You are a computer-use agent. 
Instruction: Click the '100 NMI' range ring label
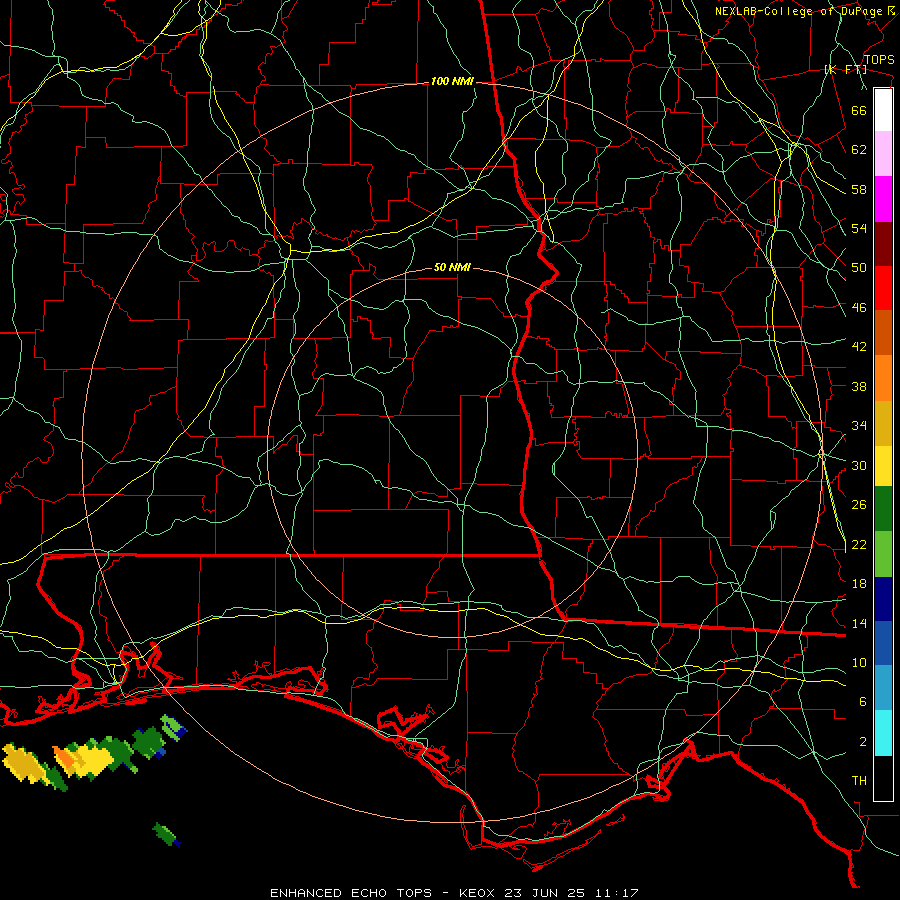tap(452, 82)
